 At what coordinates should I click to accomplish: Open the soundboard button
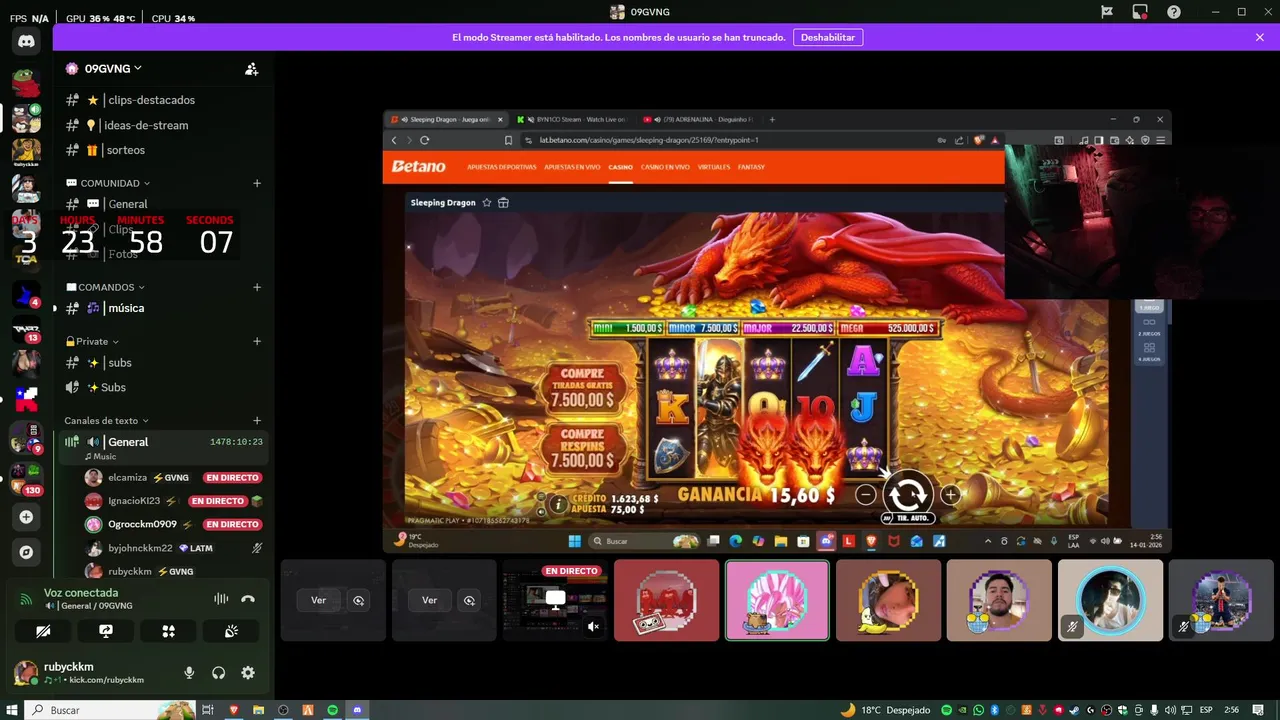231,631
